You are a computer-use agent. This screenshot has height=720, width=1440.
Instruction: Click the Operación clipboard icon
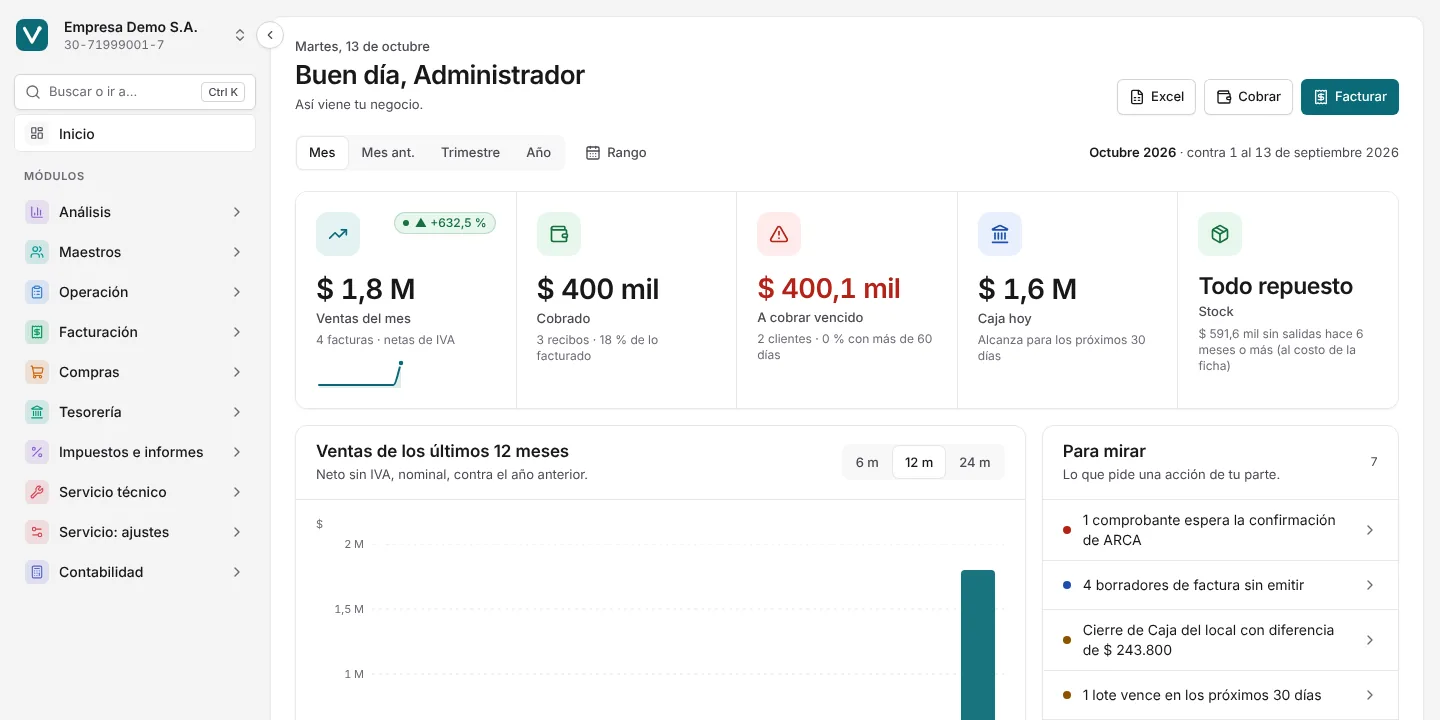click(37, 292)
